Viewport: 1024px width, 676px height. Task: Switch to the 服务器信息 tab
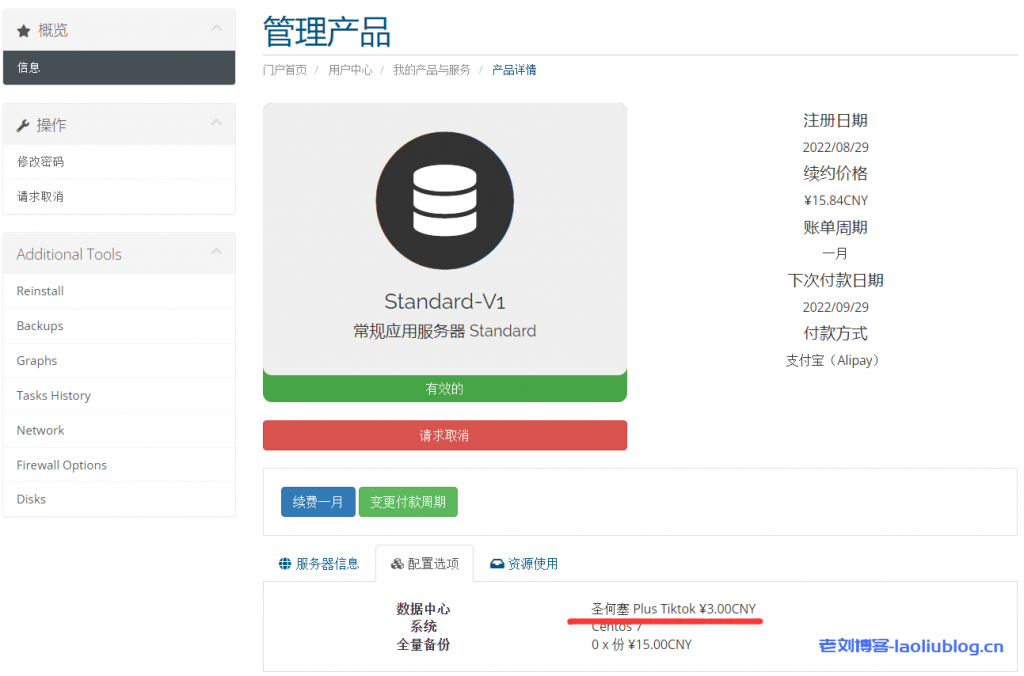(x=320, y=563)
